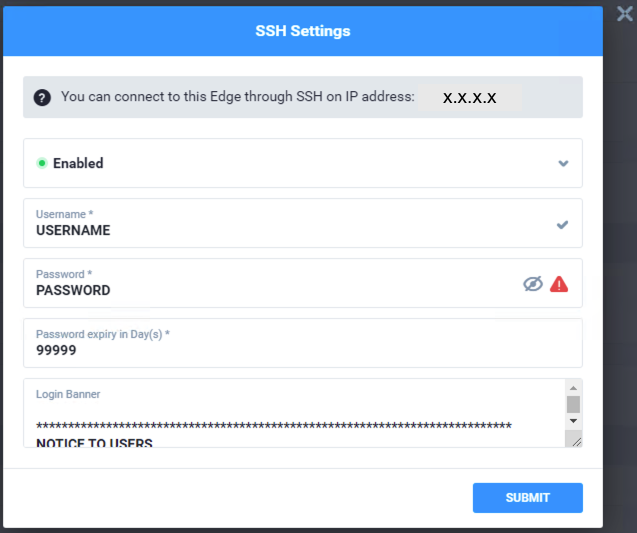Expand the Enabled status dropdown
The image size is (637, 533).
coord(563,163)
